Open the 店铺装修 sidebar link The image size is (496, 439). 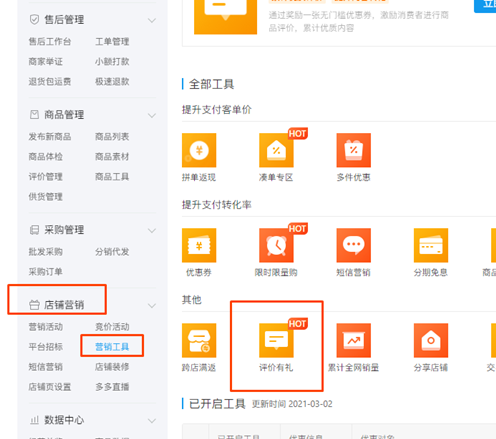112,367
